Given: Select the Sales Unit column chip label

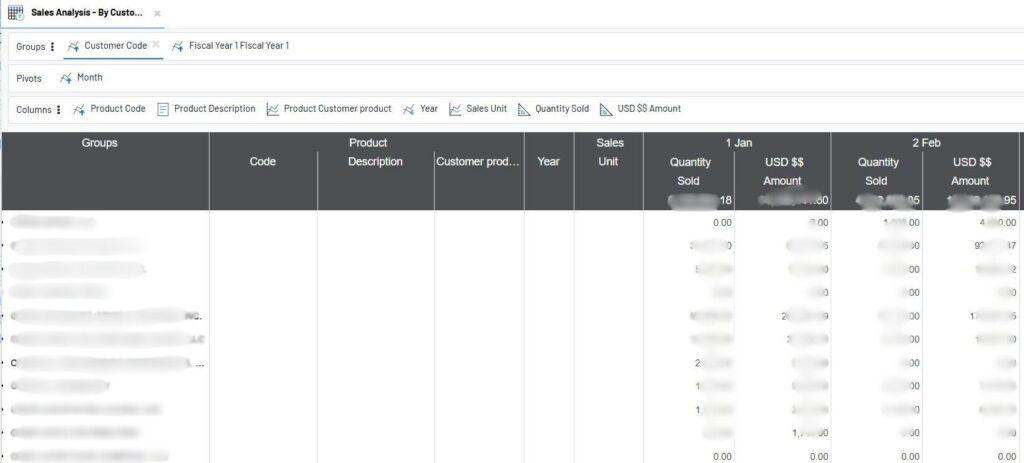Looking at the screenshot, I should coord(487,108).
